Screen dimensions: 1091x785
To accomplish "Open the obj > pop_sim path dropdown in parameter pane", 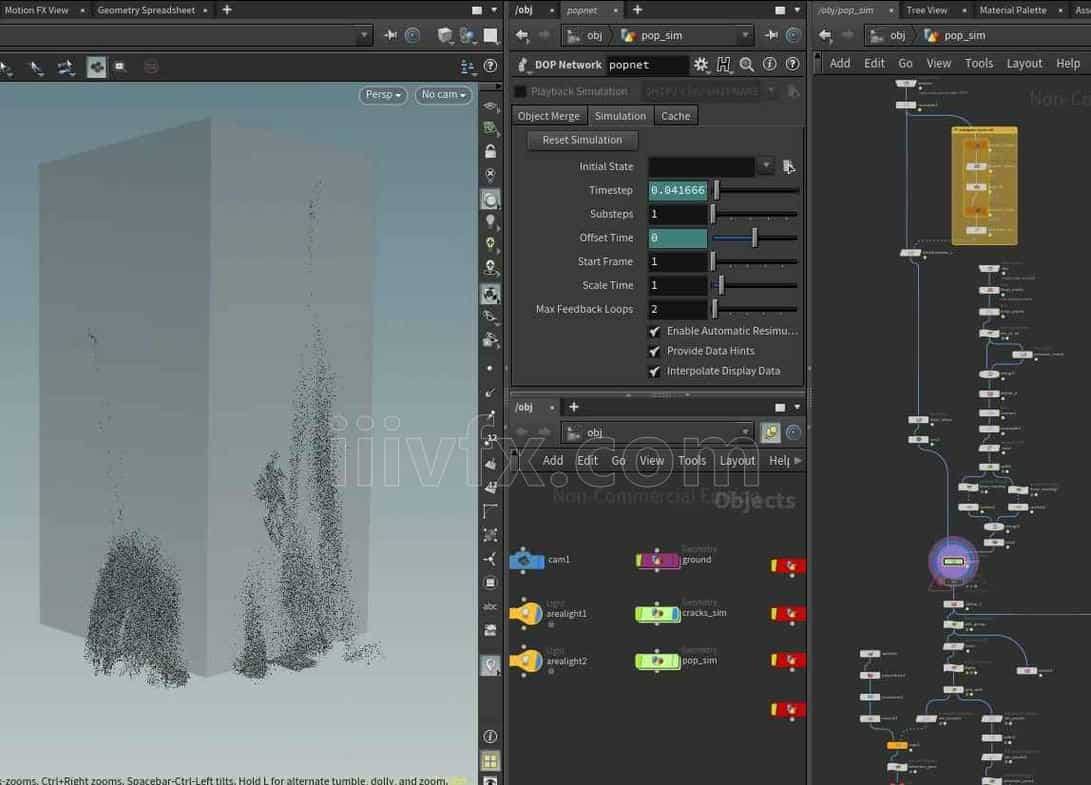I will [x=745, y=35].
